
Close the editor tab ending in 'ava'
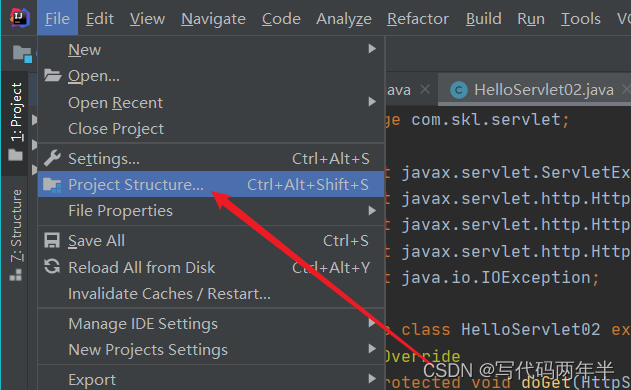[425, 89]
